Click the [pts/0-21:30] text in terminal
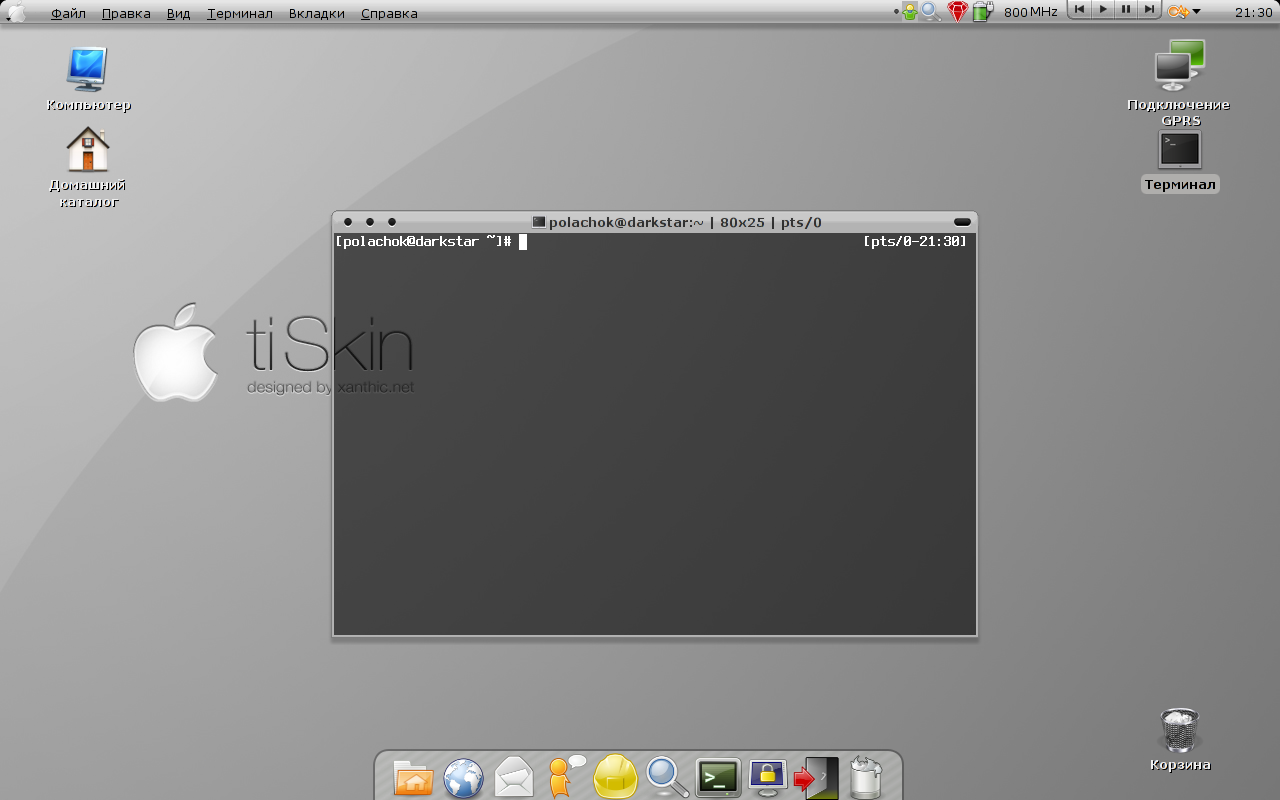Image resolution: width=1280 pixels, height=800 pixels. pos(915,242)
